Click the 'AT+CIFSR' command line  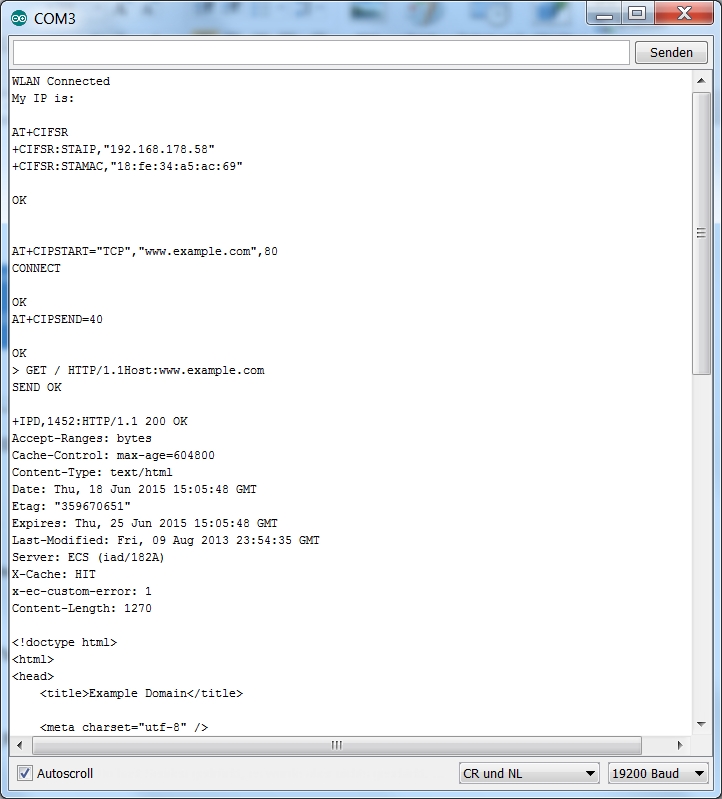coord(40,132)
